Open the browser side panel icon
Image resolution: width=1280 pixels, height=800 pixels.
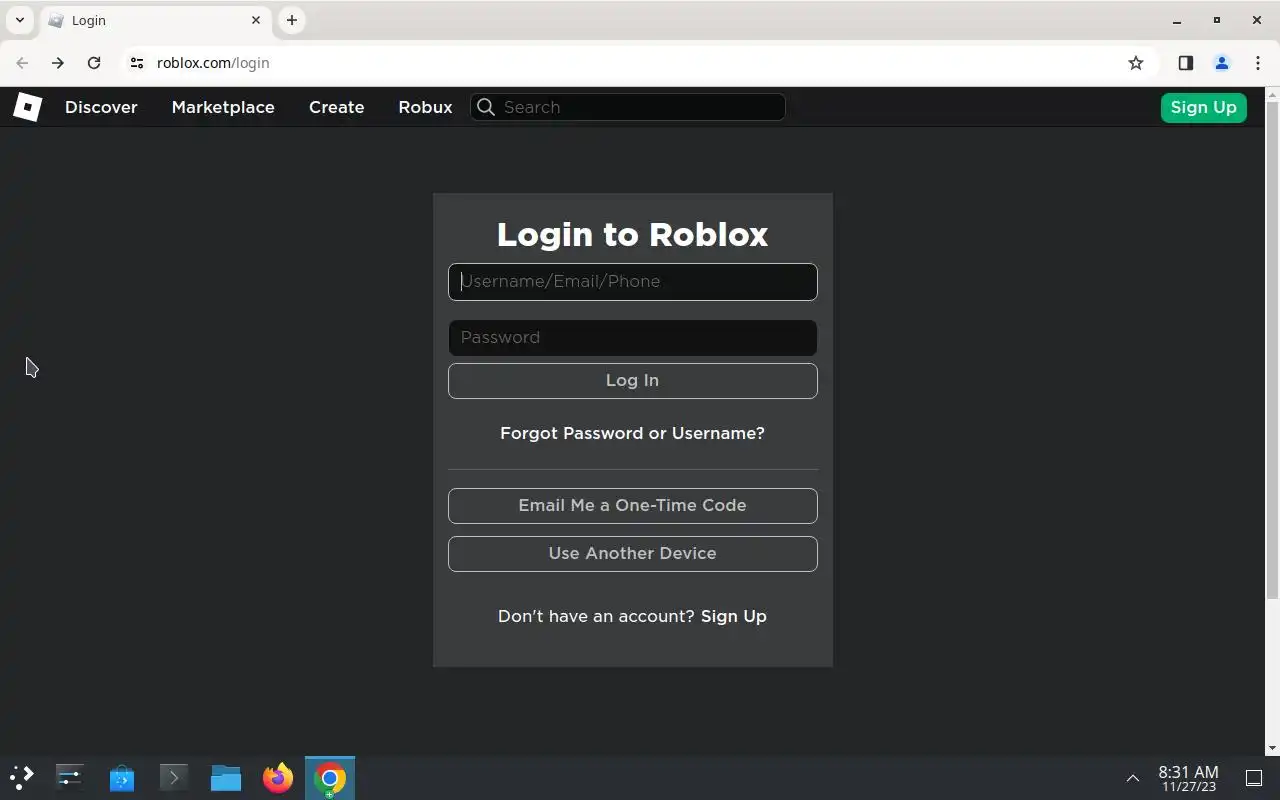point(1186,63)
